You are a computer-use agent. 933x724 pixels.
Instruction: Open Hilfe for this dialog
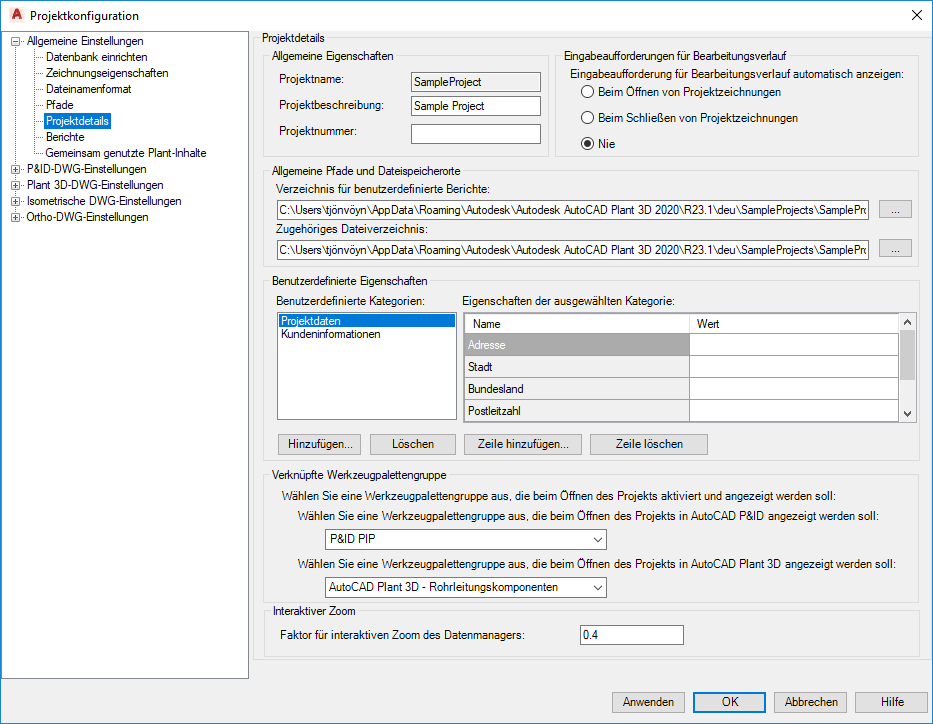pyautogui.click(x=891, y=703)
